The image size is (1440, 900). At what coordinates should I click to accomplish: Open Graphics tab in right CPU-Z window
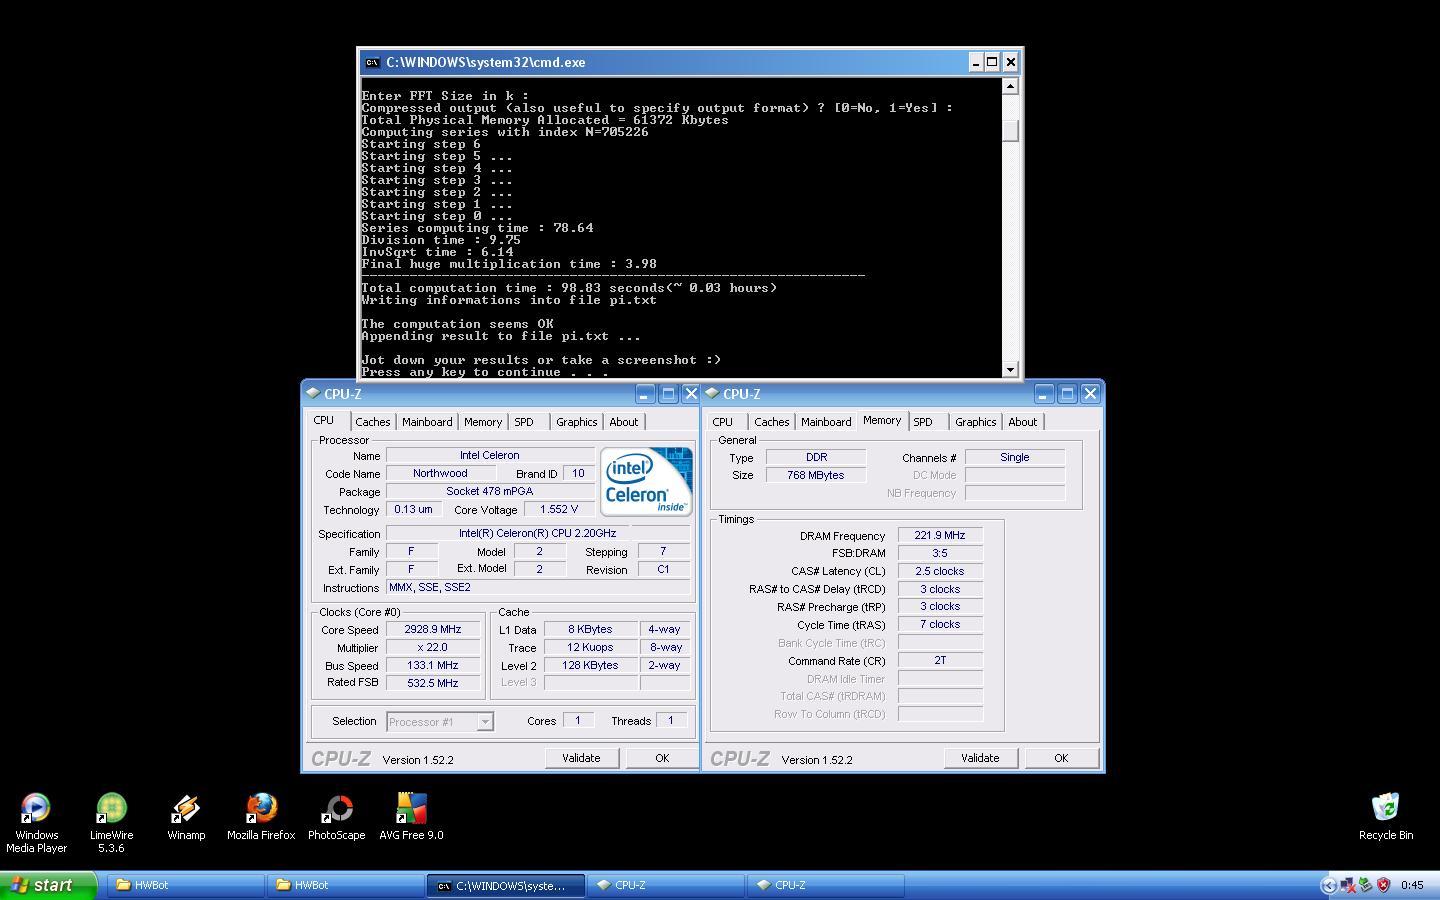point(975,422)
